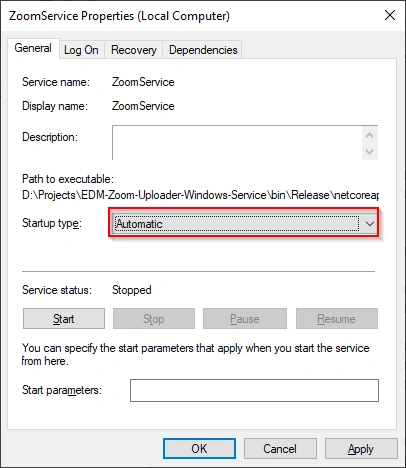Apply the service settings
This screenshot has width=406, height=468.
tap(361, 449)
